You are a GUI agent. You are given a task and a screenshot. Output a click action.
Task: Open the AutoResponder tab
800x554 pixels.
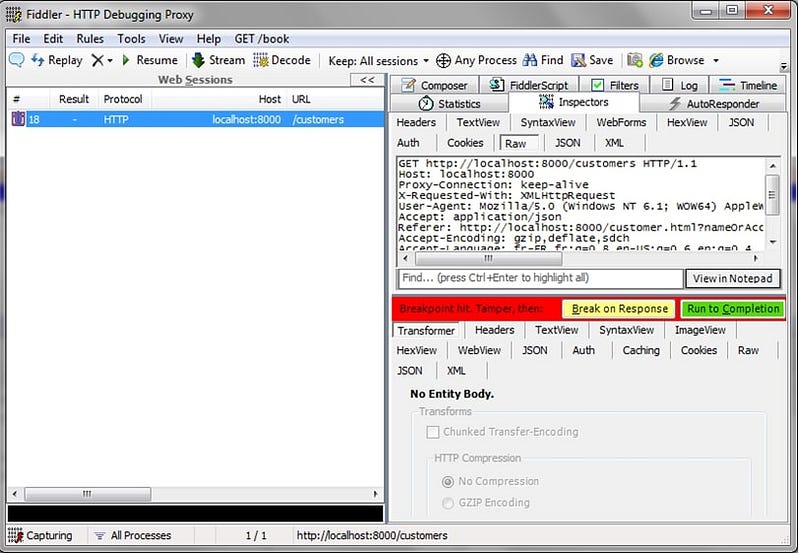point(713,104)
